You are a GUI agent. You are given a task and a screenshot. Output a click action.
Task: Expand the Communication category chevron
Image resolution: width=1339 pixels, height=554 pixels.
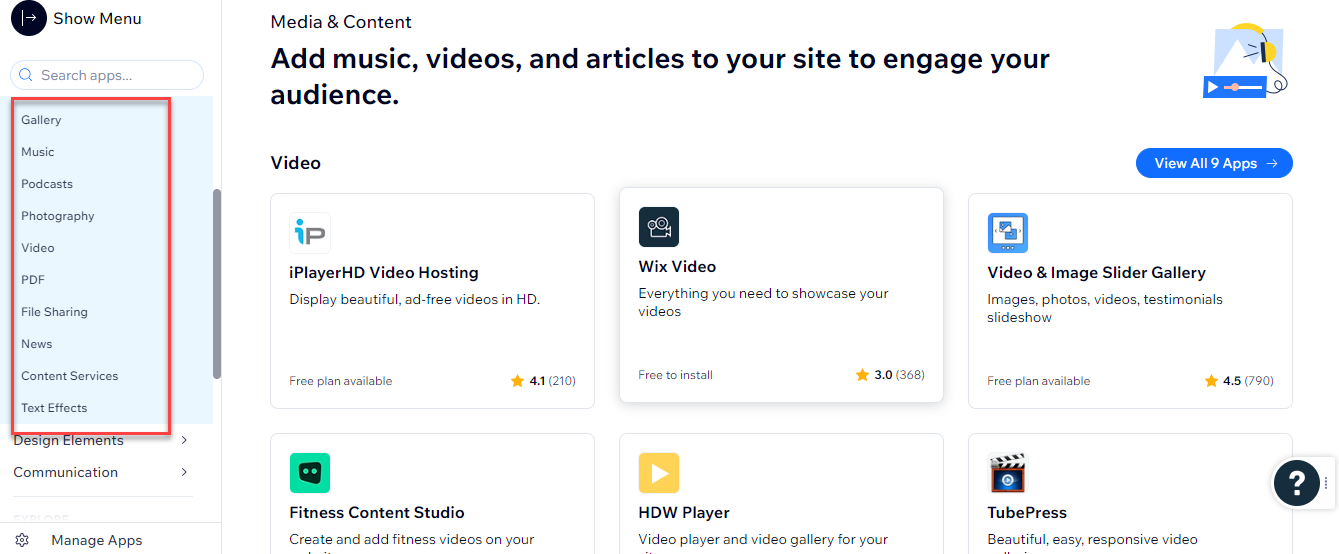184,472
